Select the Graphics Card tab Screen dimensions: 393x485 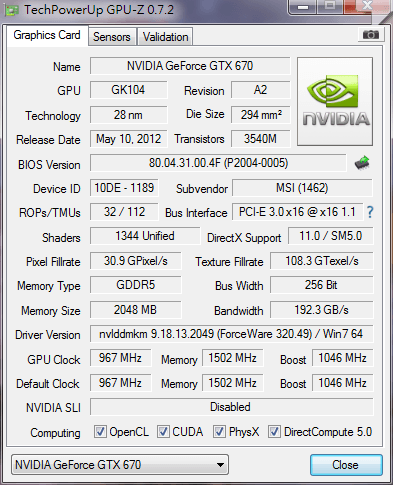[47, 35]
